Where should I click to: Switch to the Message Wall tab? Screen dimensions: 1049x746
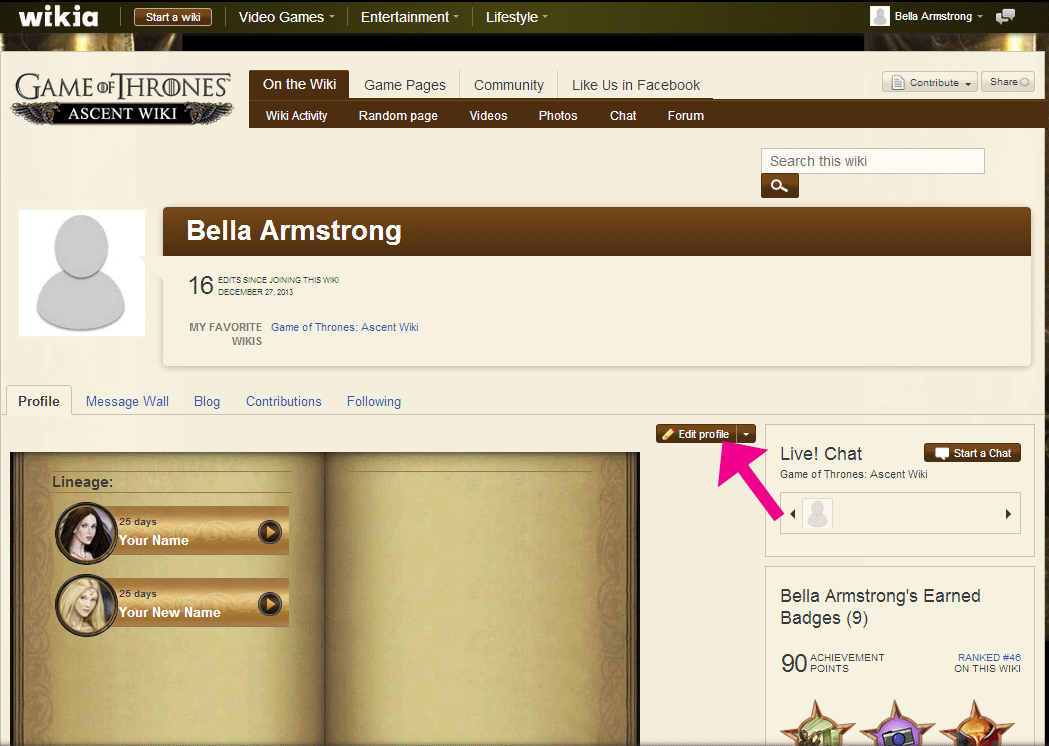pyautogui.click(x=127, y=401)
